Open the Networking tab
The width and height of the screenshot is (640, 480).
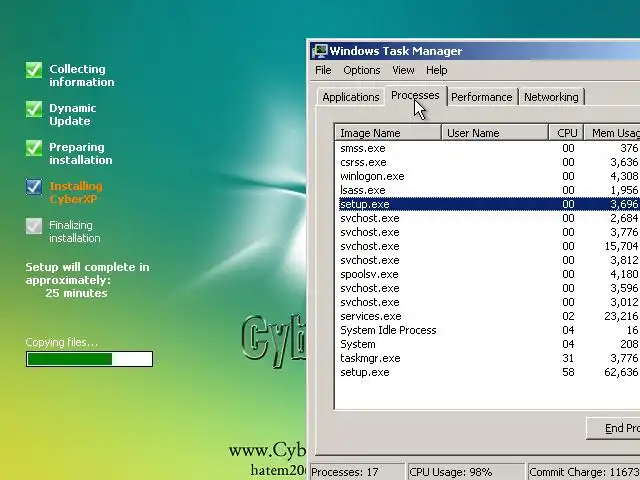(551, 97)
